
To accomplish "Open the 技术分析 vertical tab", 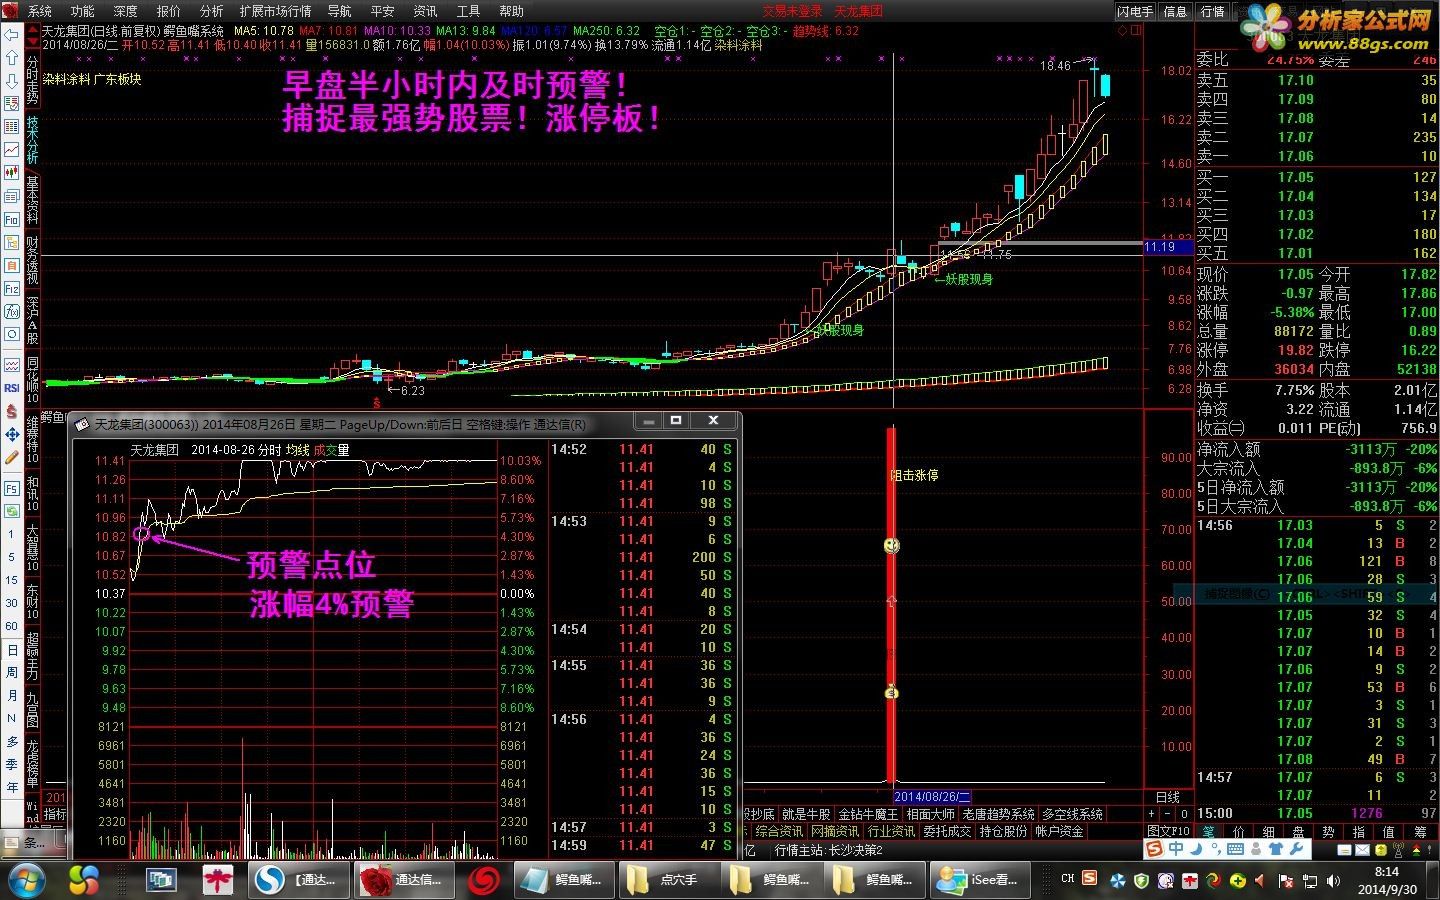I will (32, 140).
